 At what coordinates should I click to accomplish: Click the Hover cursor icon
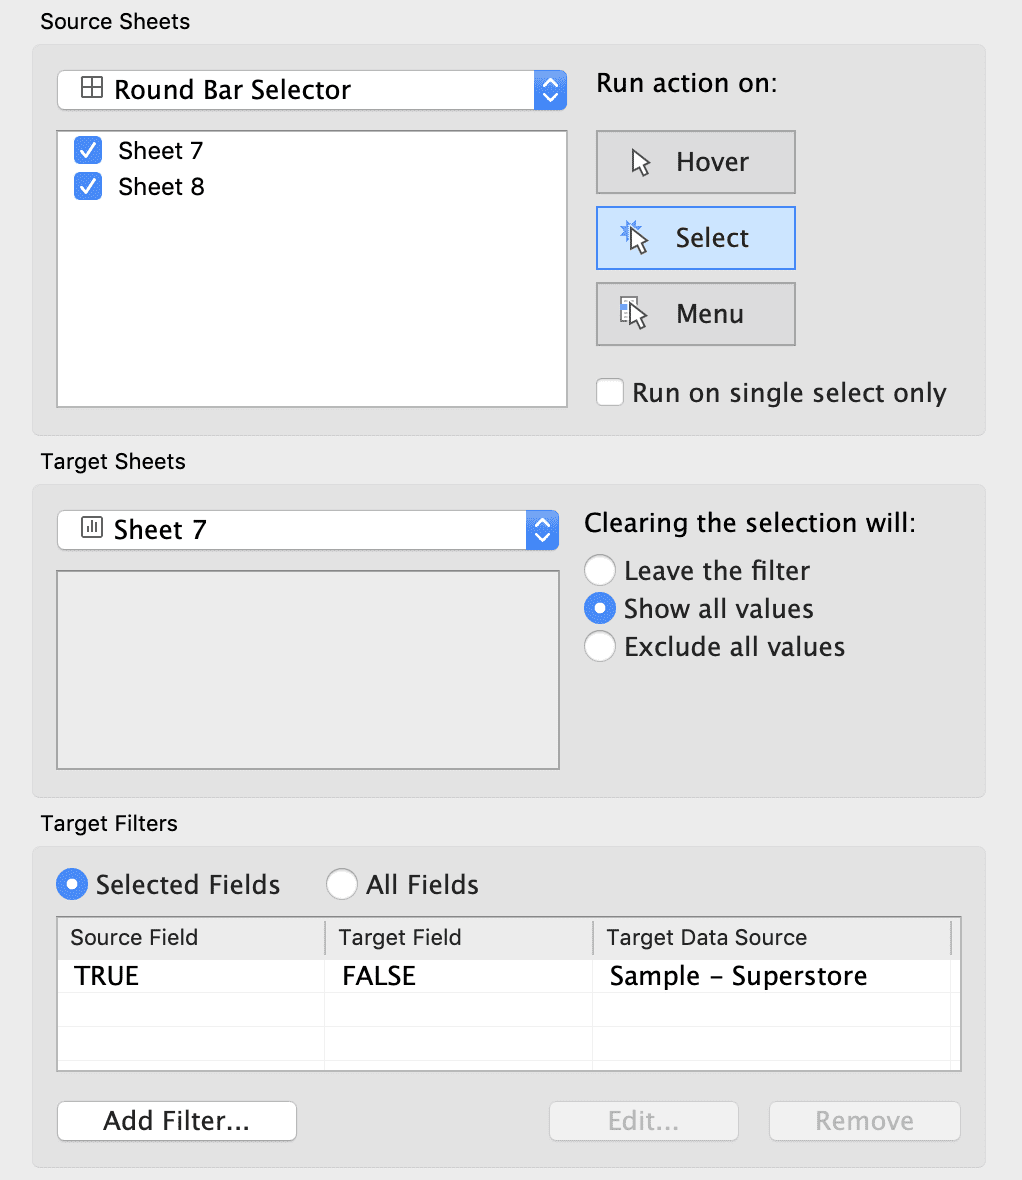tap(641, 163)
